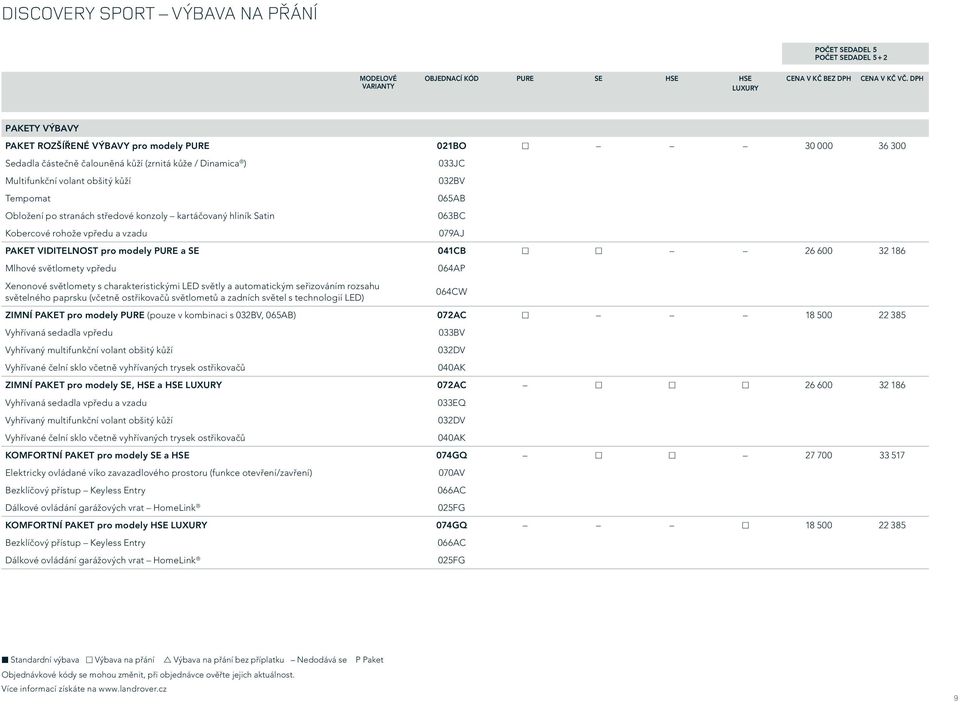Select order code "033EQ"

pyautogui.click(x=451, y=403)
